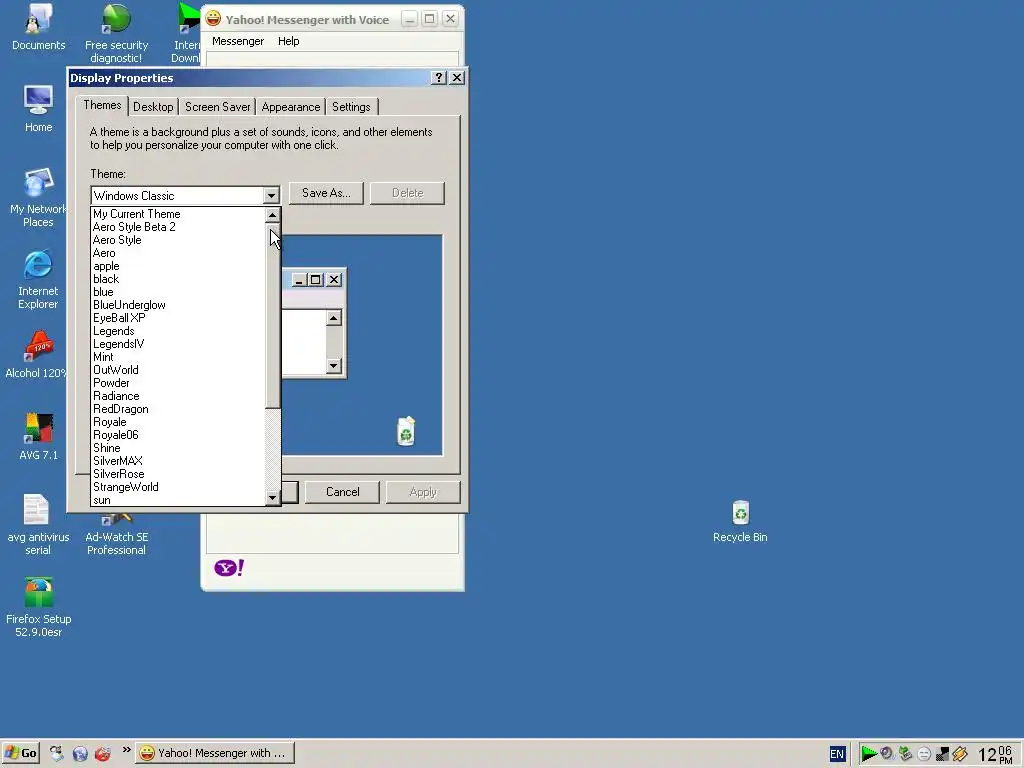Choose the Royale theme entry
The height and width of the screenshot is (768, 1024).
coord(178,423)
